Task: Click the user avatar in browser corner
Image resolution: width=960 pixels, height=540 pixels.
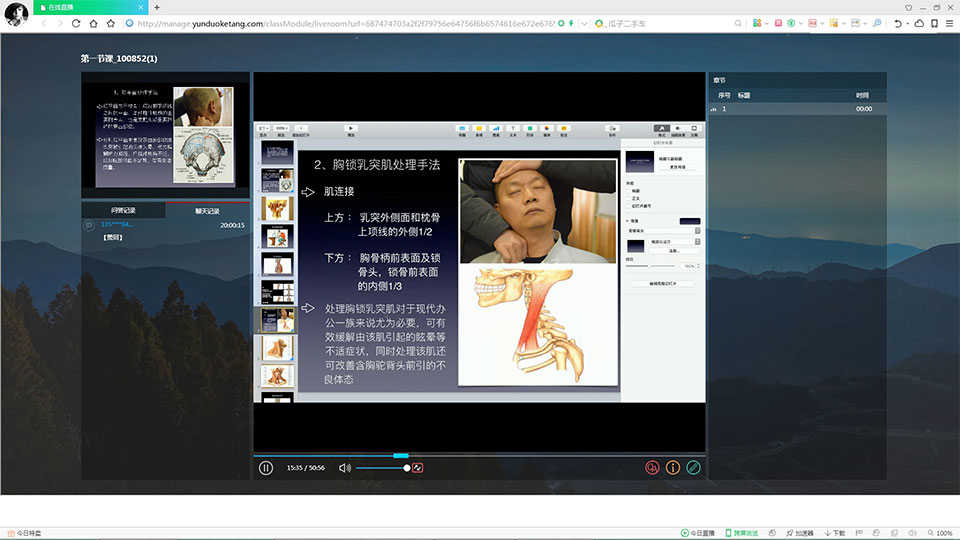Action: pyautogui.click(x=16, y=13)
